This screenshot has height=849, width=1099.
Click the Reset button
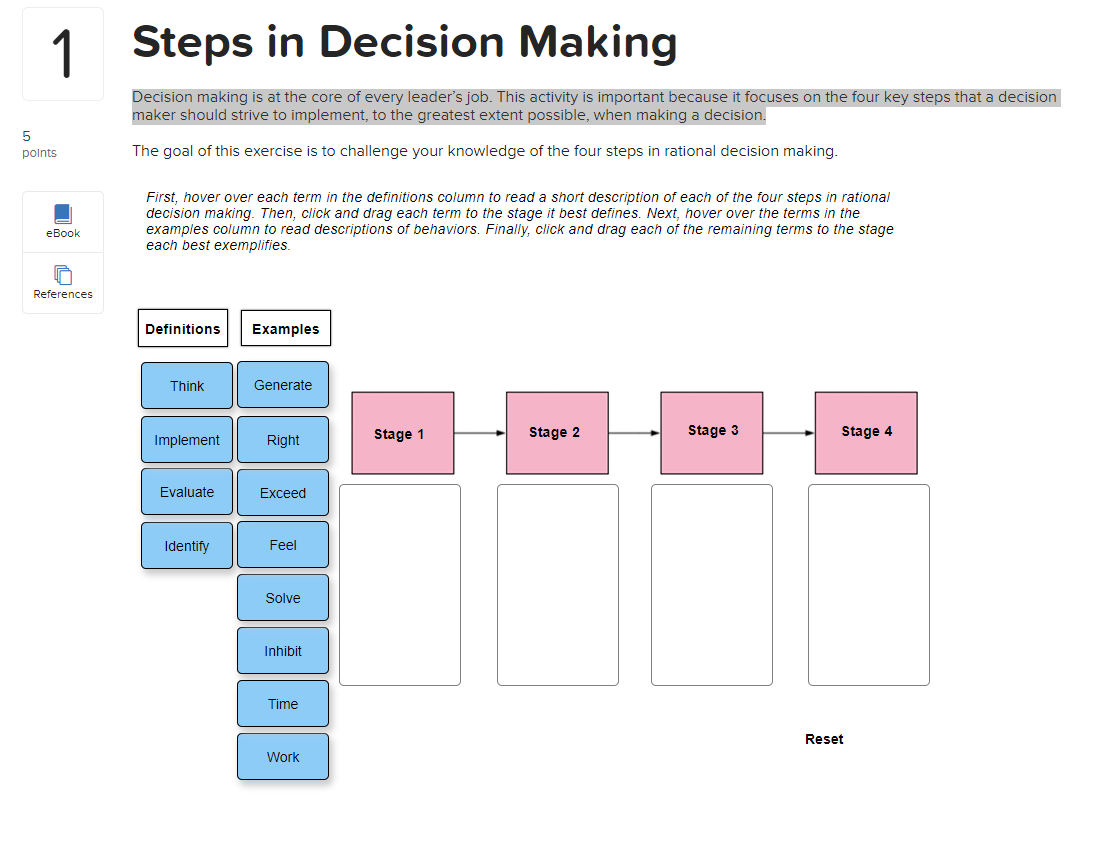pyautogui.click(x=824, y=739)
